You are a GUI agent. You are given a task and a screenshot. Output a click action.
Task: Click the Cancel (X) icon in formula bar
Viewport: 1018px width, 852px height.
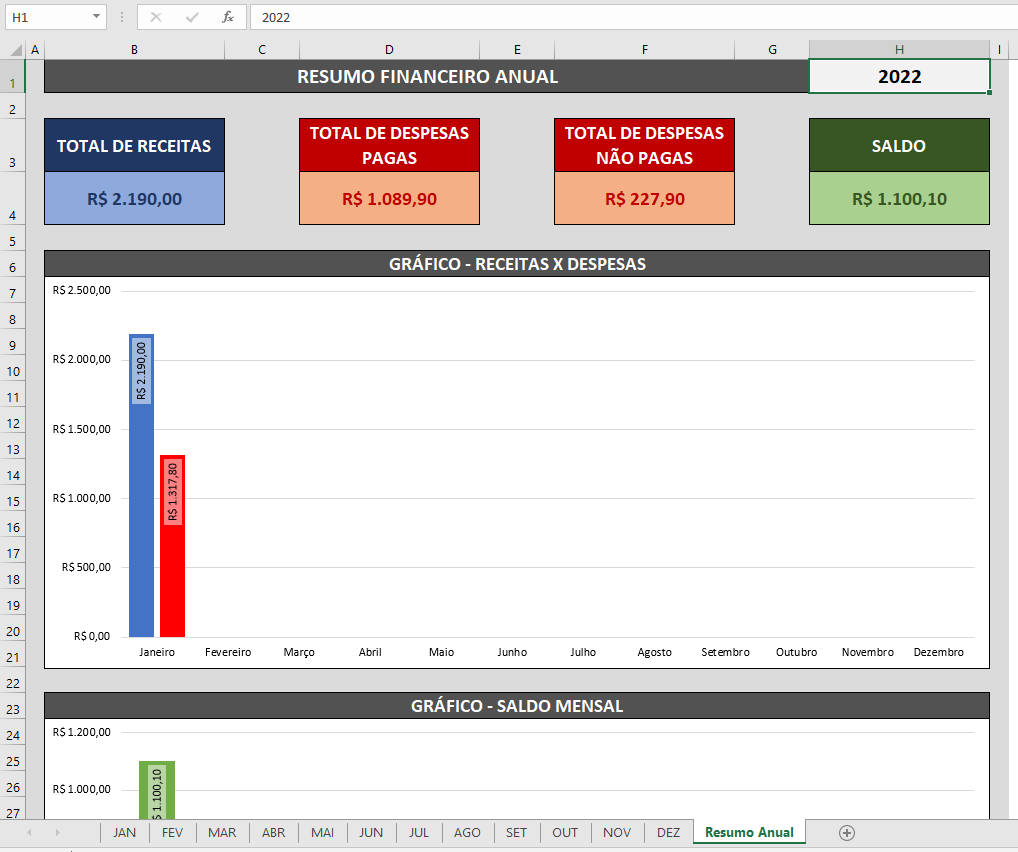click(x=156, y=17)
